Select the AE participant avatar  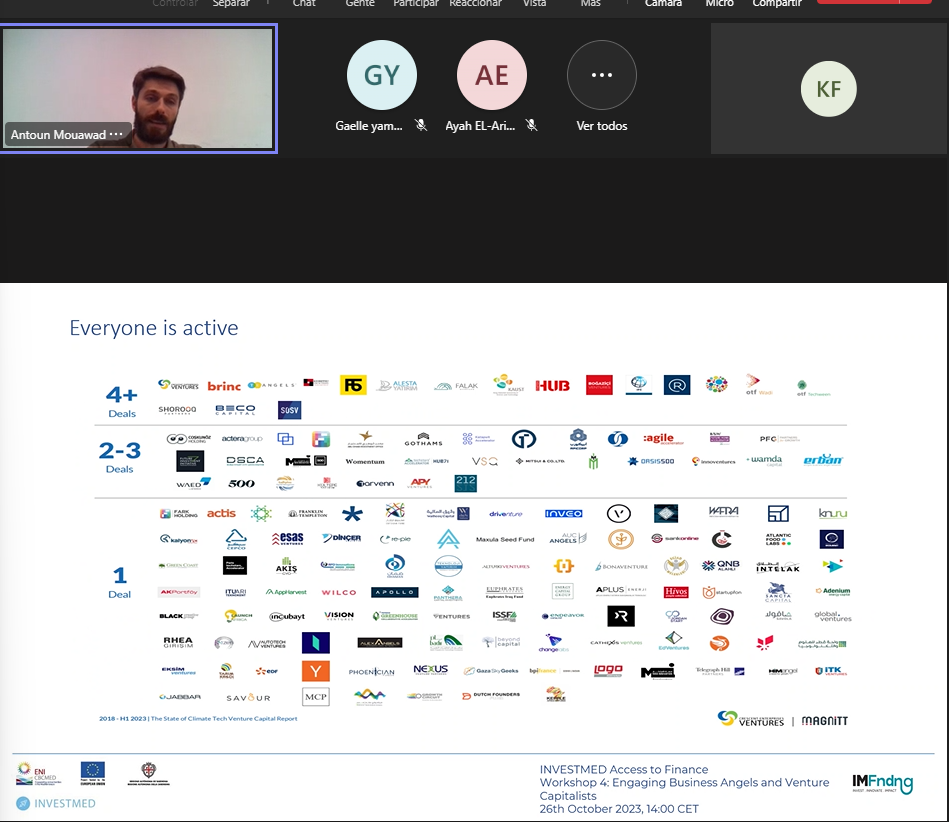click(491, 75)
